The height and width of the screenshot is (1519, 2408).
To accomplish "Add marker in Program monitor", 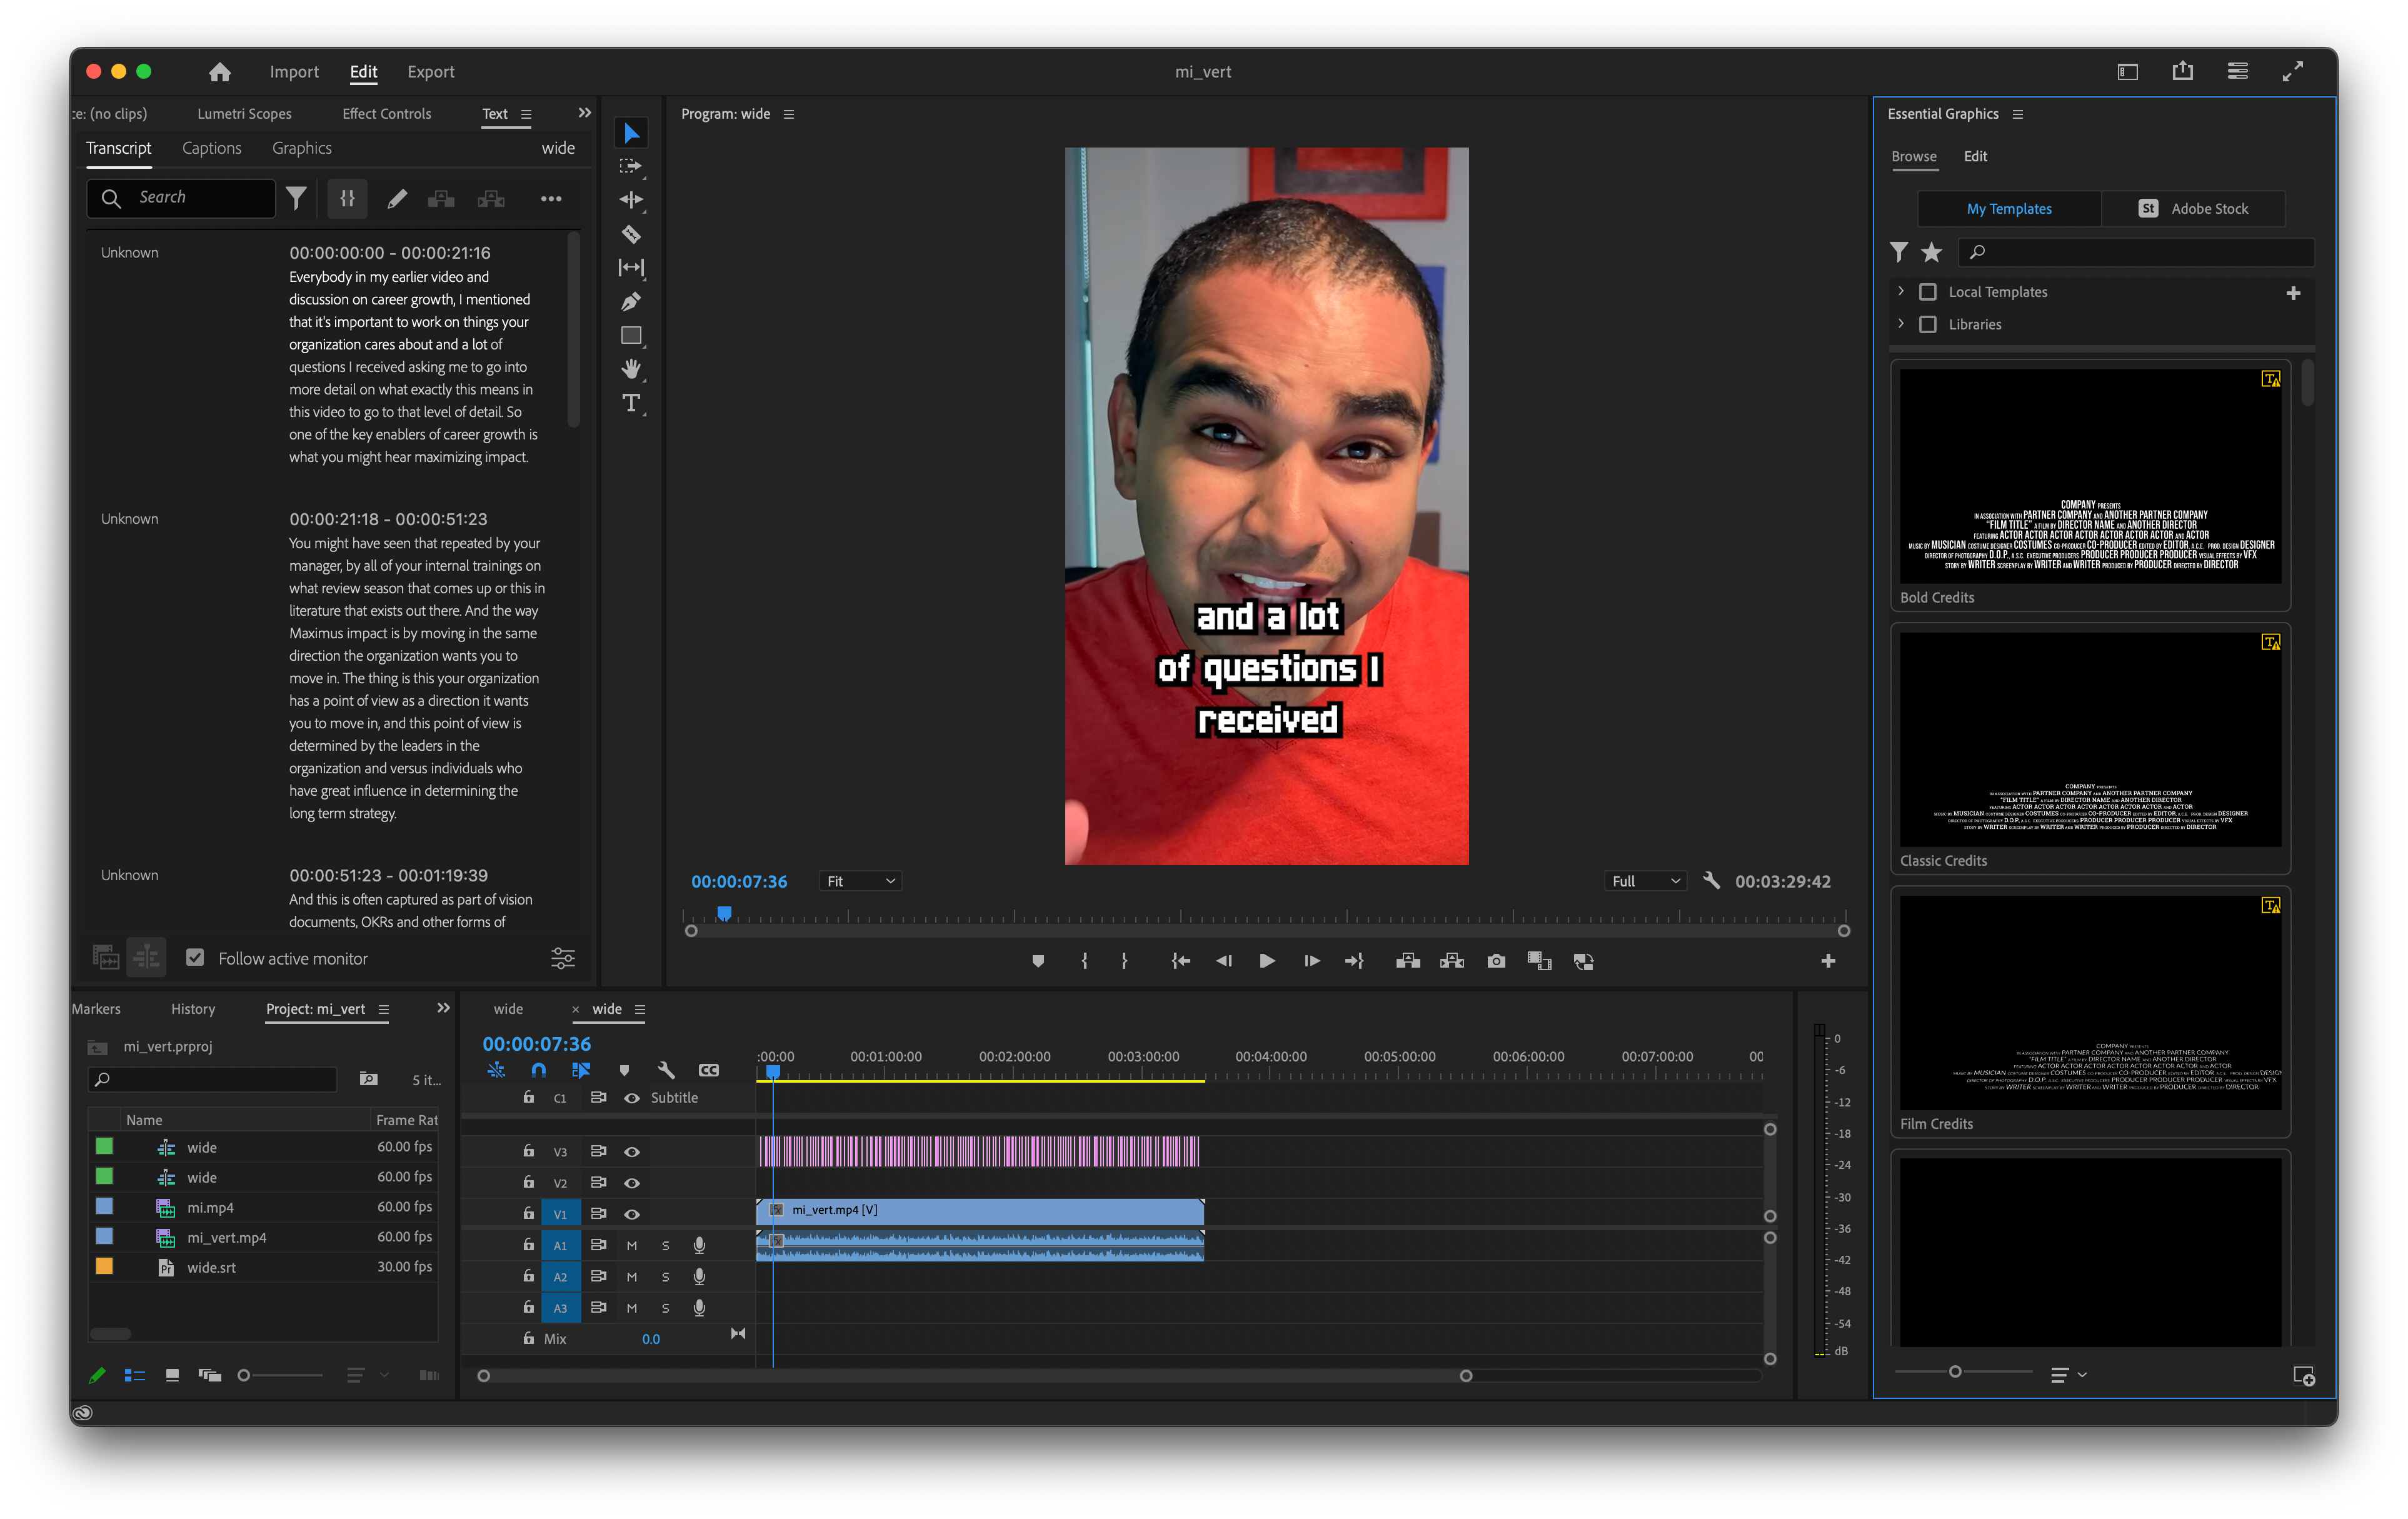I will coord(1038,961).
